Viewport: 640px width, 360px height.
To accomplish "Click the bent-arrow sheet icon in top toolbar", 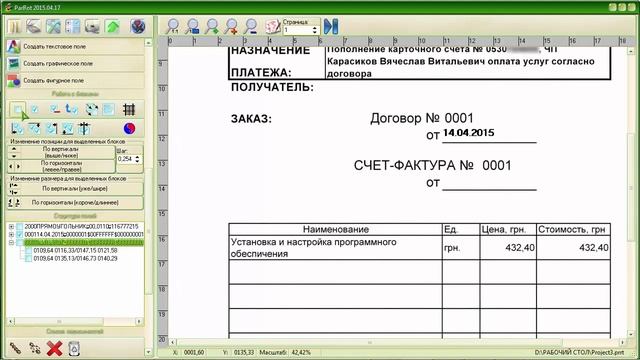I will point(33,27).
